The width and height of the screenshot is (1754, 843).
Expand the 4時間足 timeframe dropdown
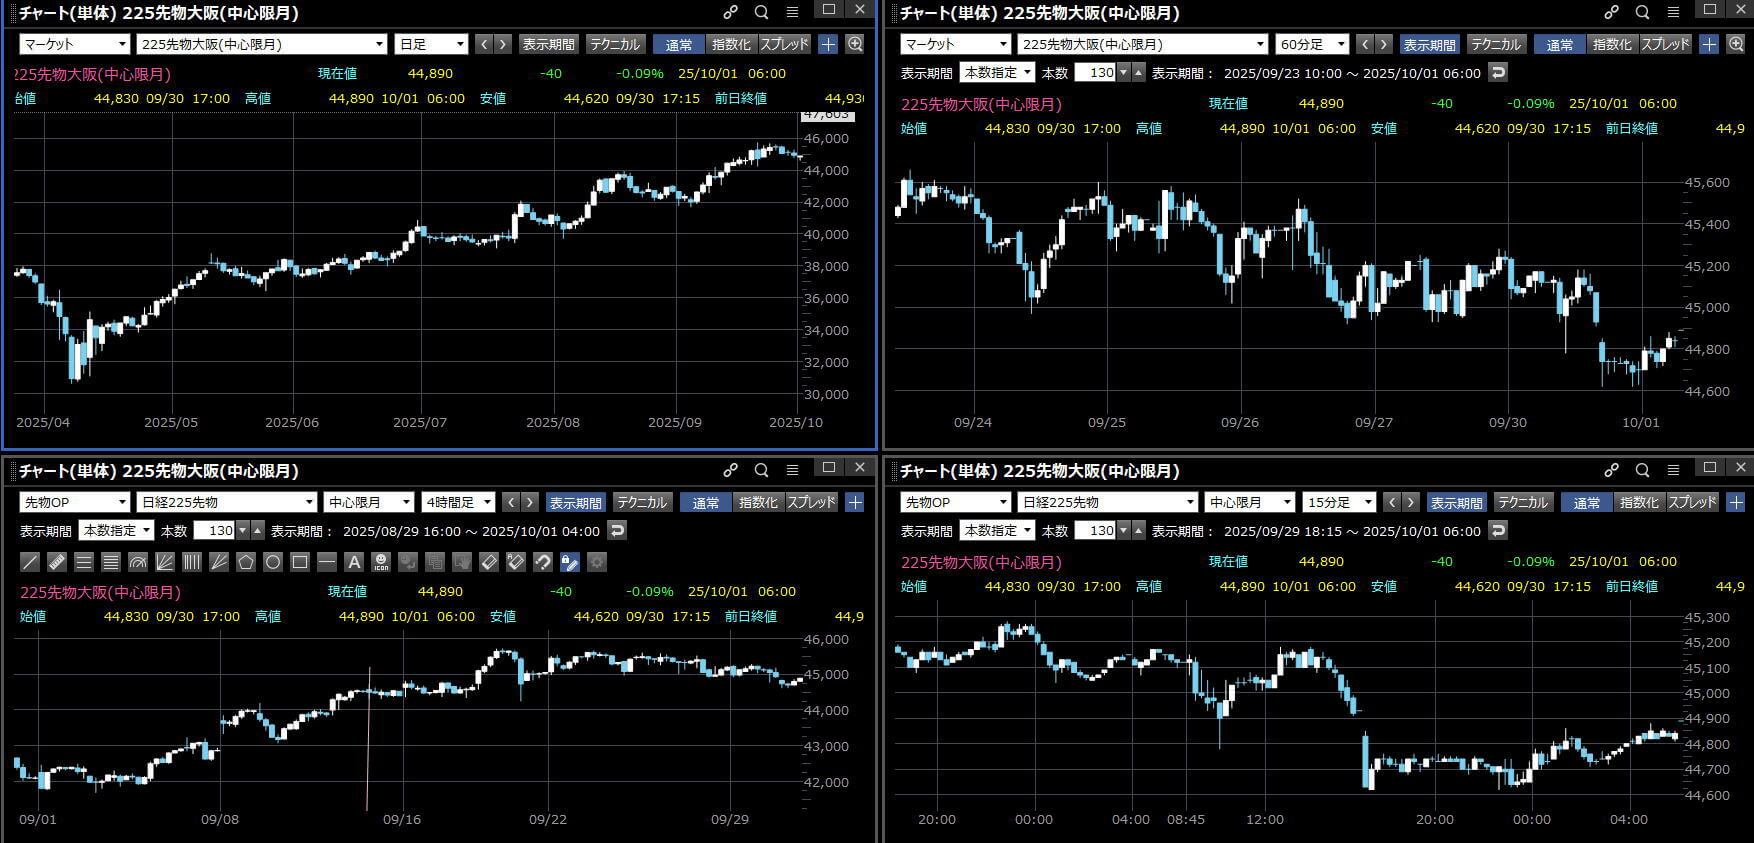tap(458, 502)
